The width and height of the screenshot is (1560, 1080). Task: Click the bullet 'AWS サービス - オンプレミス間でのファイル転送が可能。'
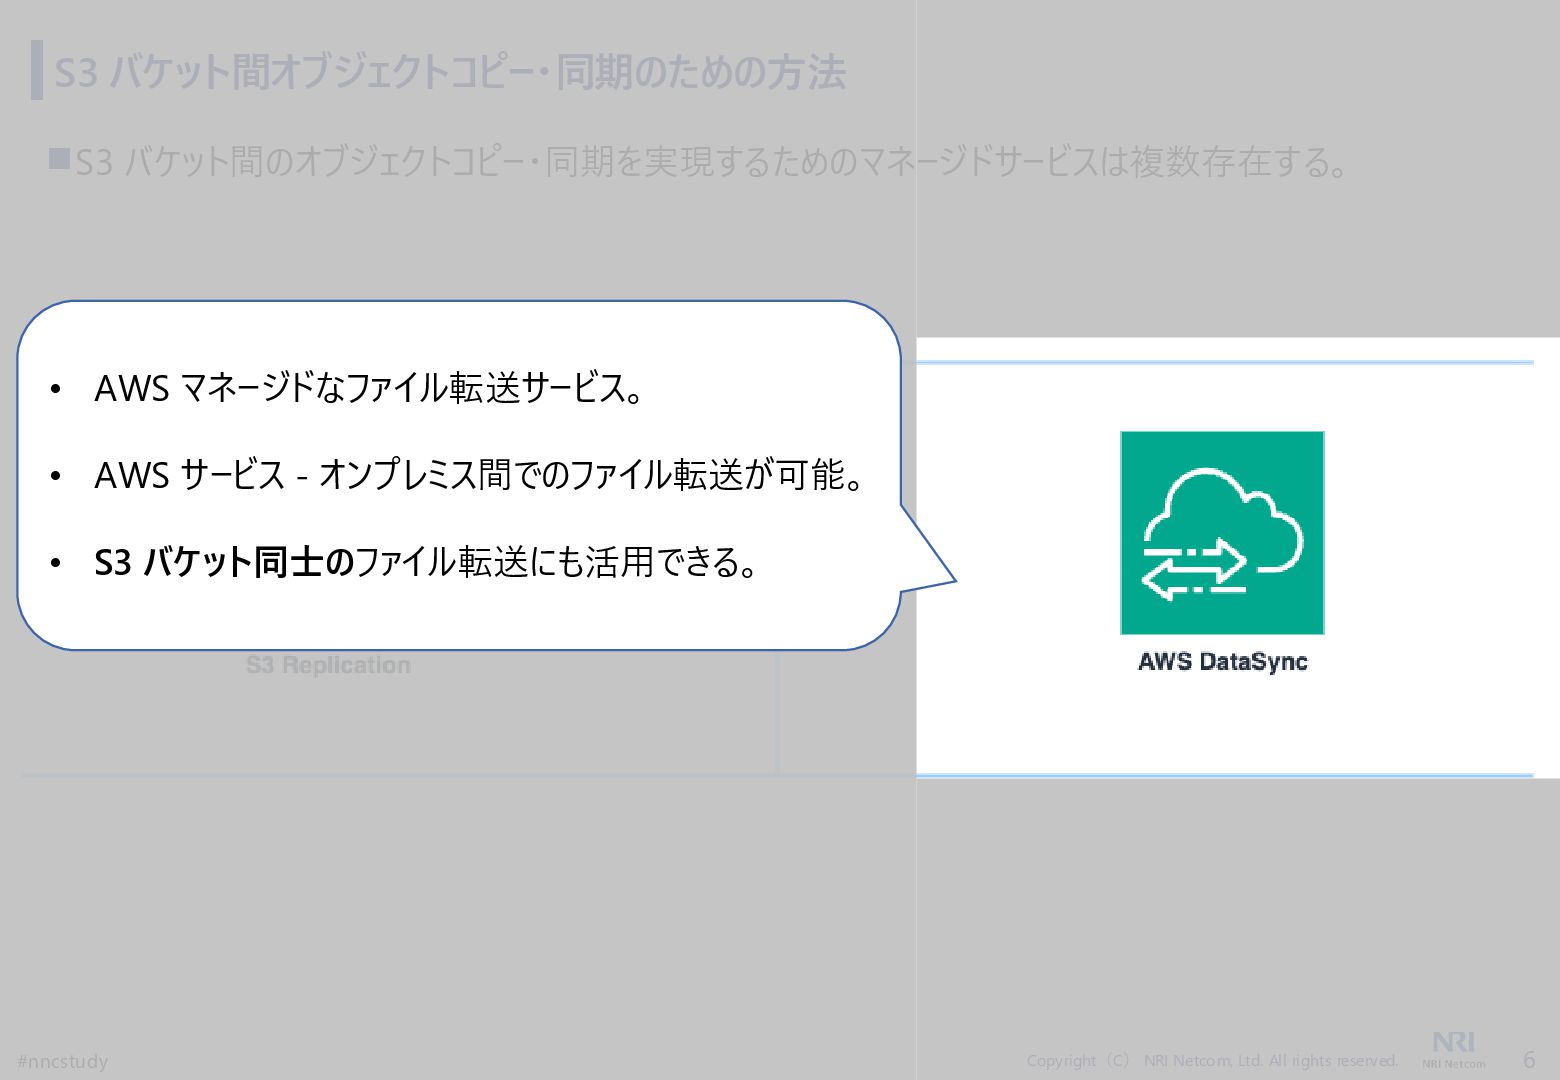pos(480,475)
